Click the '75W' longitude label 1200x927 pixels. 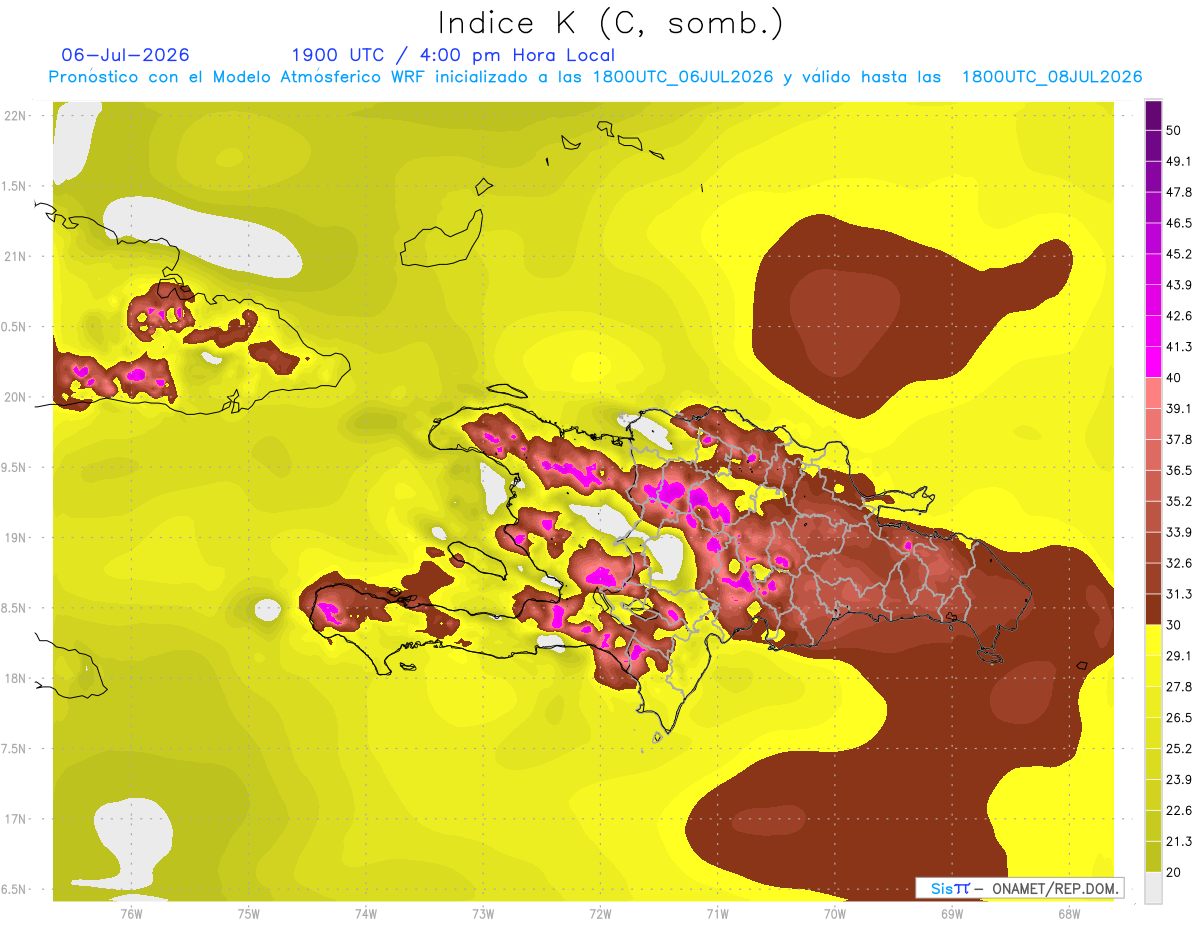coord(248,913)
